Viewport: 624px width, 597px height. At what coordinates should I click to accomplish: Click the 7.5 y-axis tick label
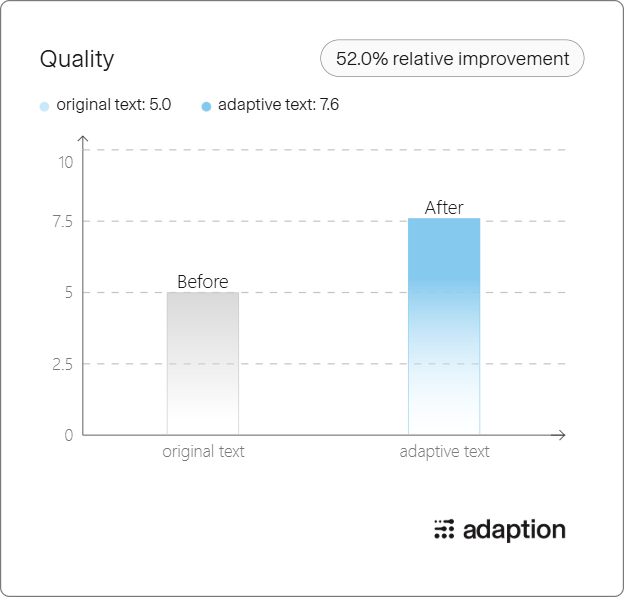tap(63, 222)
